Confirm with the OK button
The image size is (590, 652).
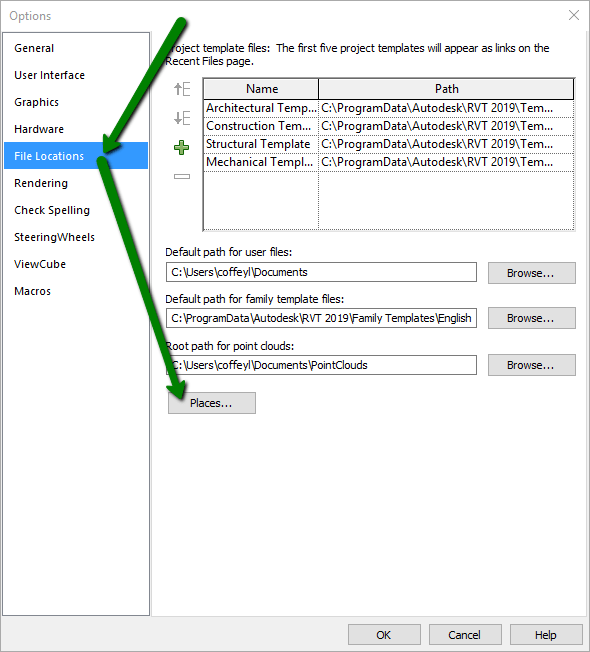(x=384, y=635)
